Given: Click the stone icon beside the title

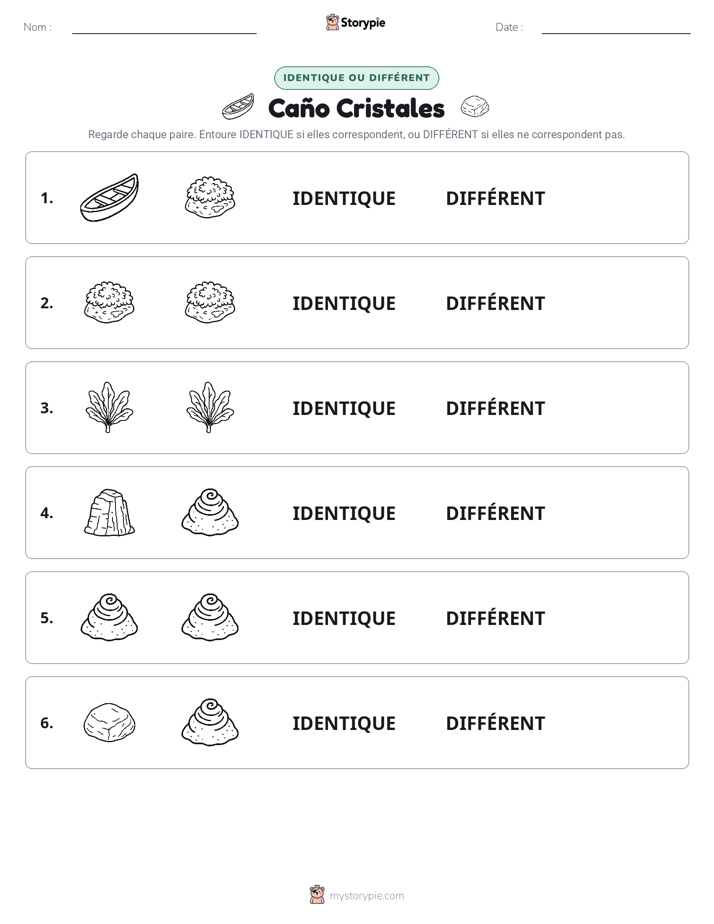Looking at the screenshot, I should 475,107.
